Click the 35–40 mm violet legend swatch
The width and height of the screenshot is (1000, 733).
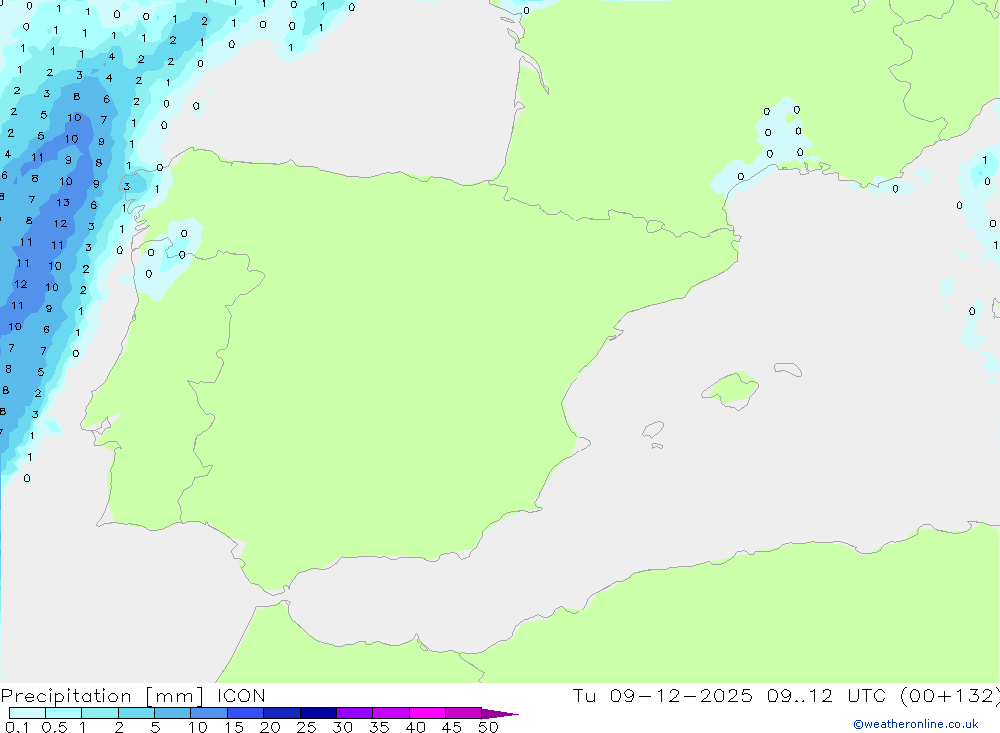[x=390, y=713]
